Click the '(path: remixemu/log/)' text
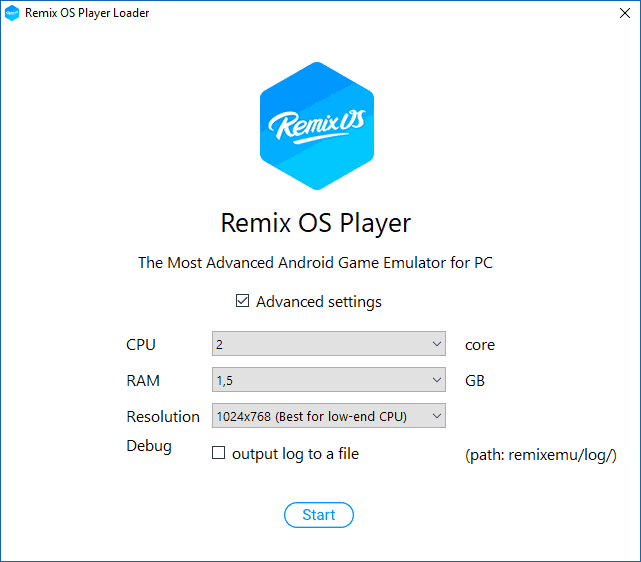 [x=541, y=455]
